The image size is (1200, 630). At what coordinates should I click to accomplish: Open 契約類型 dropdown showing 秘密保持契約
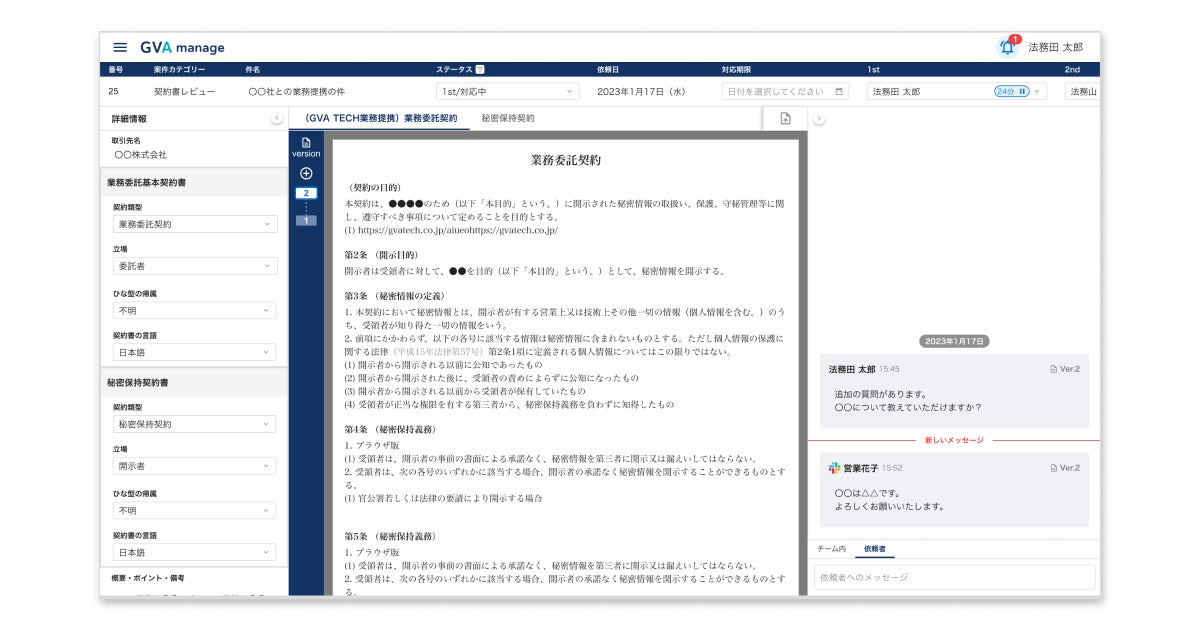[x=195, y=424]
